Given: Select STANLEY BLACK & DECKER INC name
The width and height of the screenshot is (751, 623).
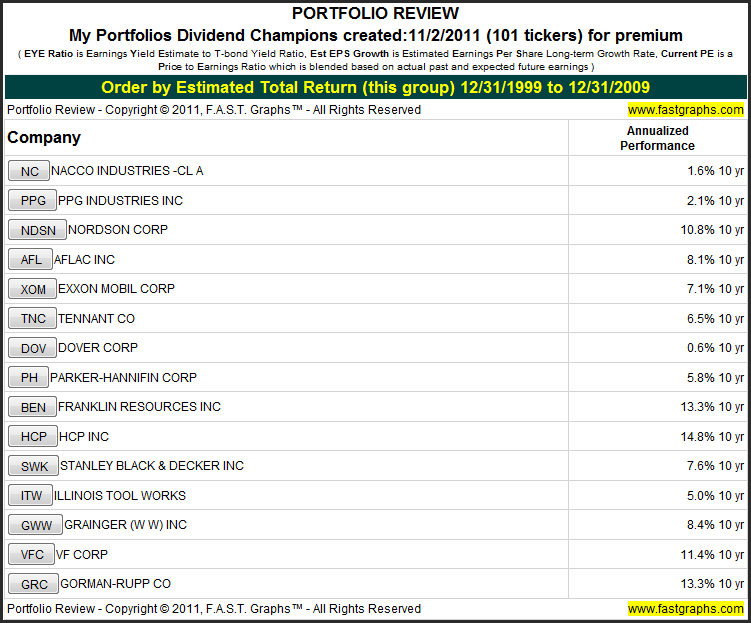Looking at the screenshot, I should pos(152,466).
